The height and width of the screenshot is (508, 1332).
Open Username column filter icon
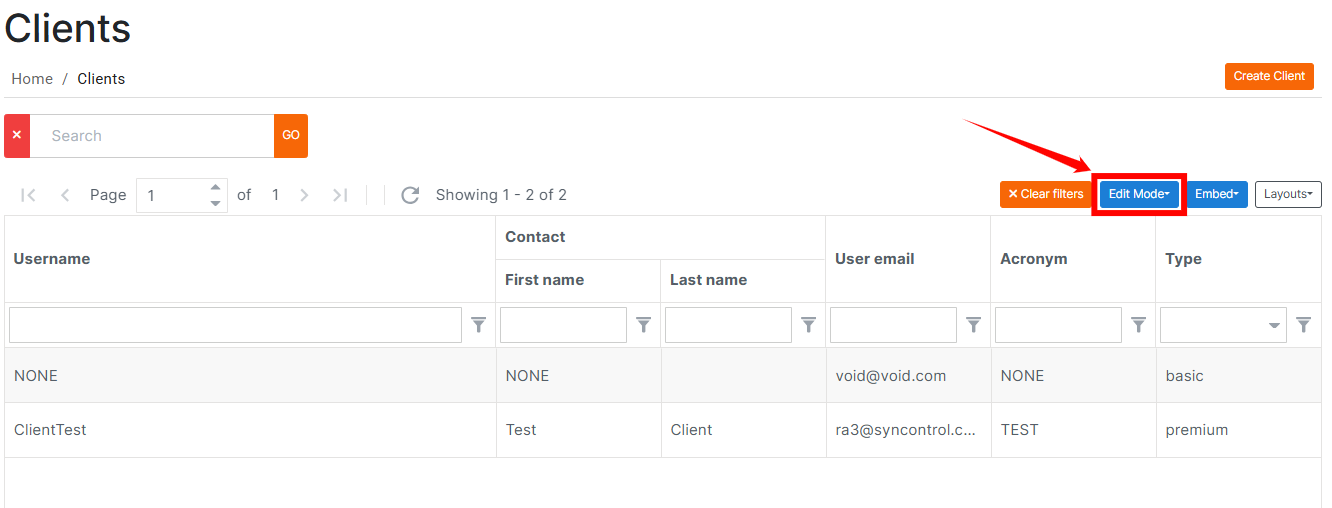(x=479, y=325)
